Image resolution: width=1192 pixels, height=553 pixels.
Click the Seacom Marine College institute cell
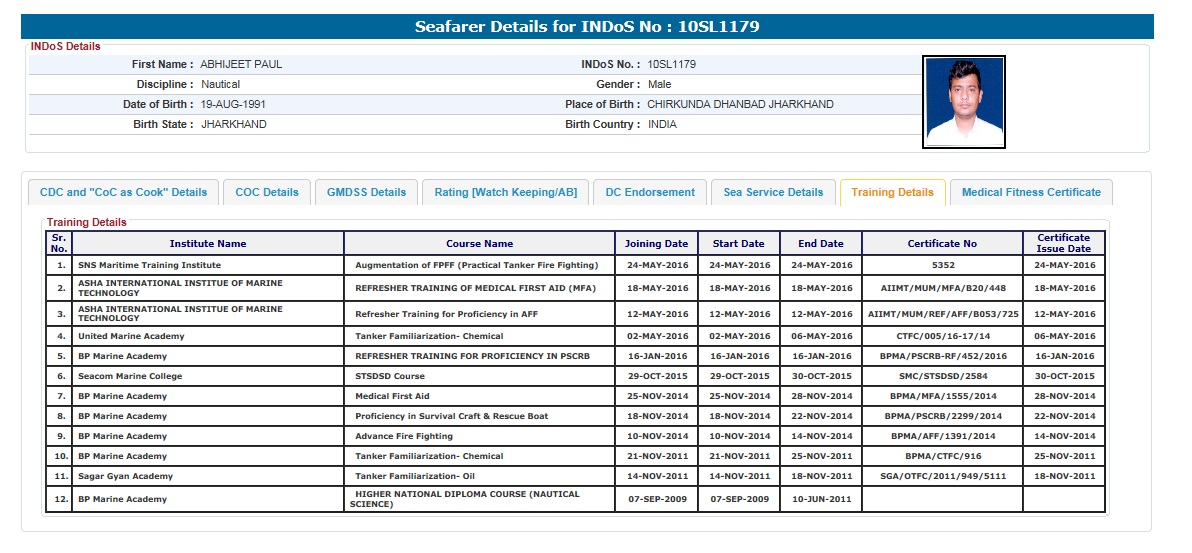pos(130,376)
